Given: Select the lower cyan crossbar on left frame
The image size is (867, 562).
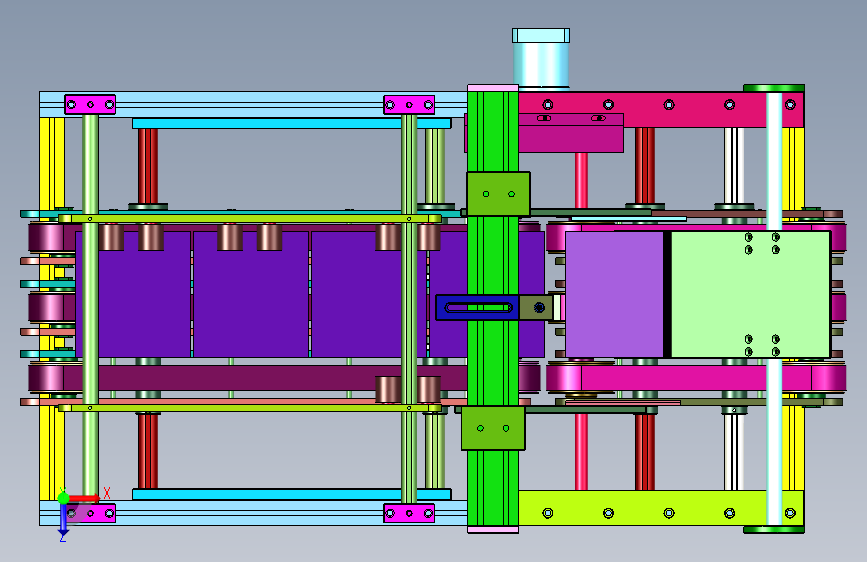Looking at the screenshot, I should click(x=291, y=494).
